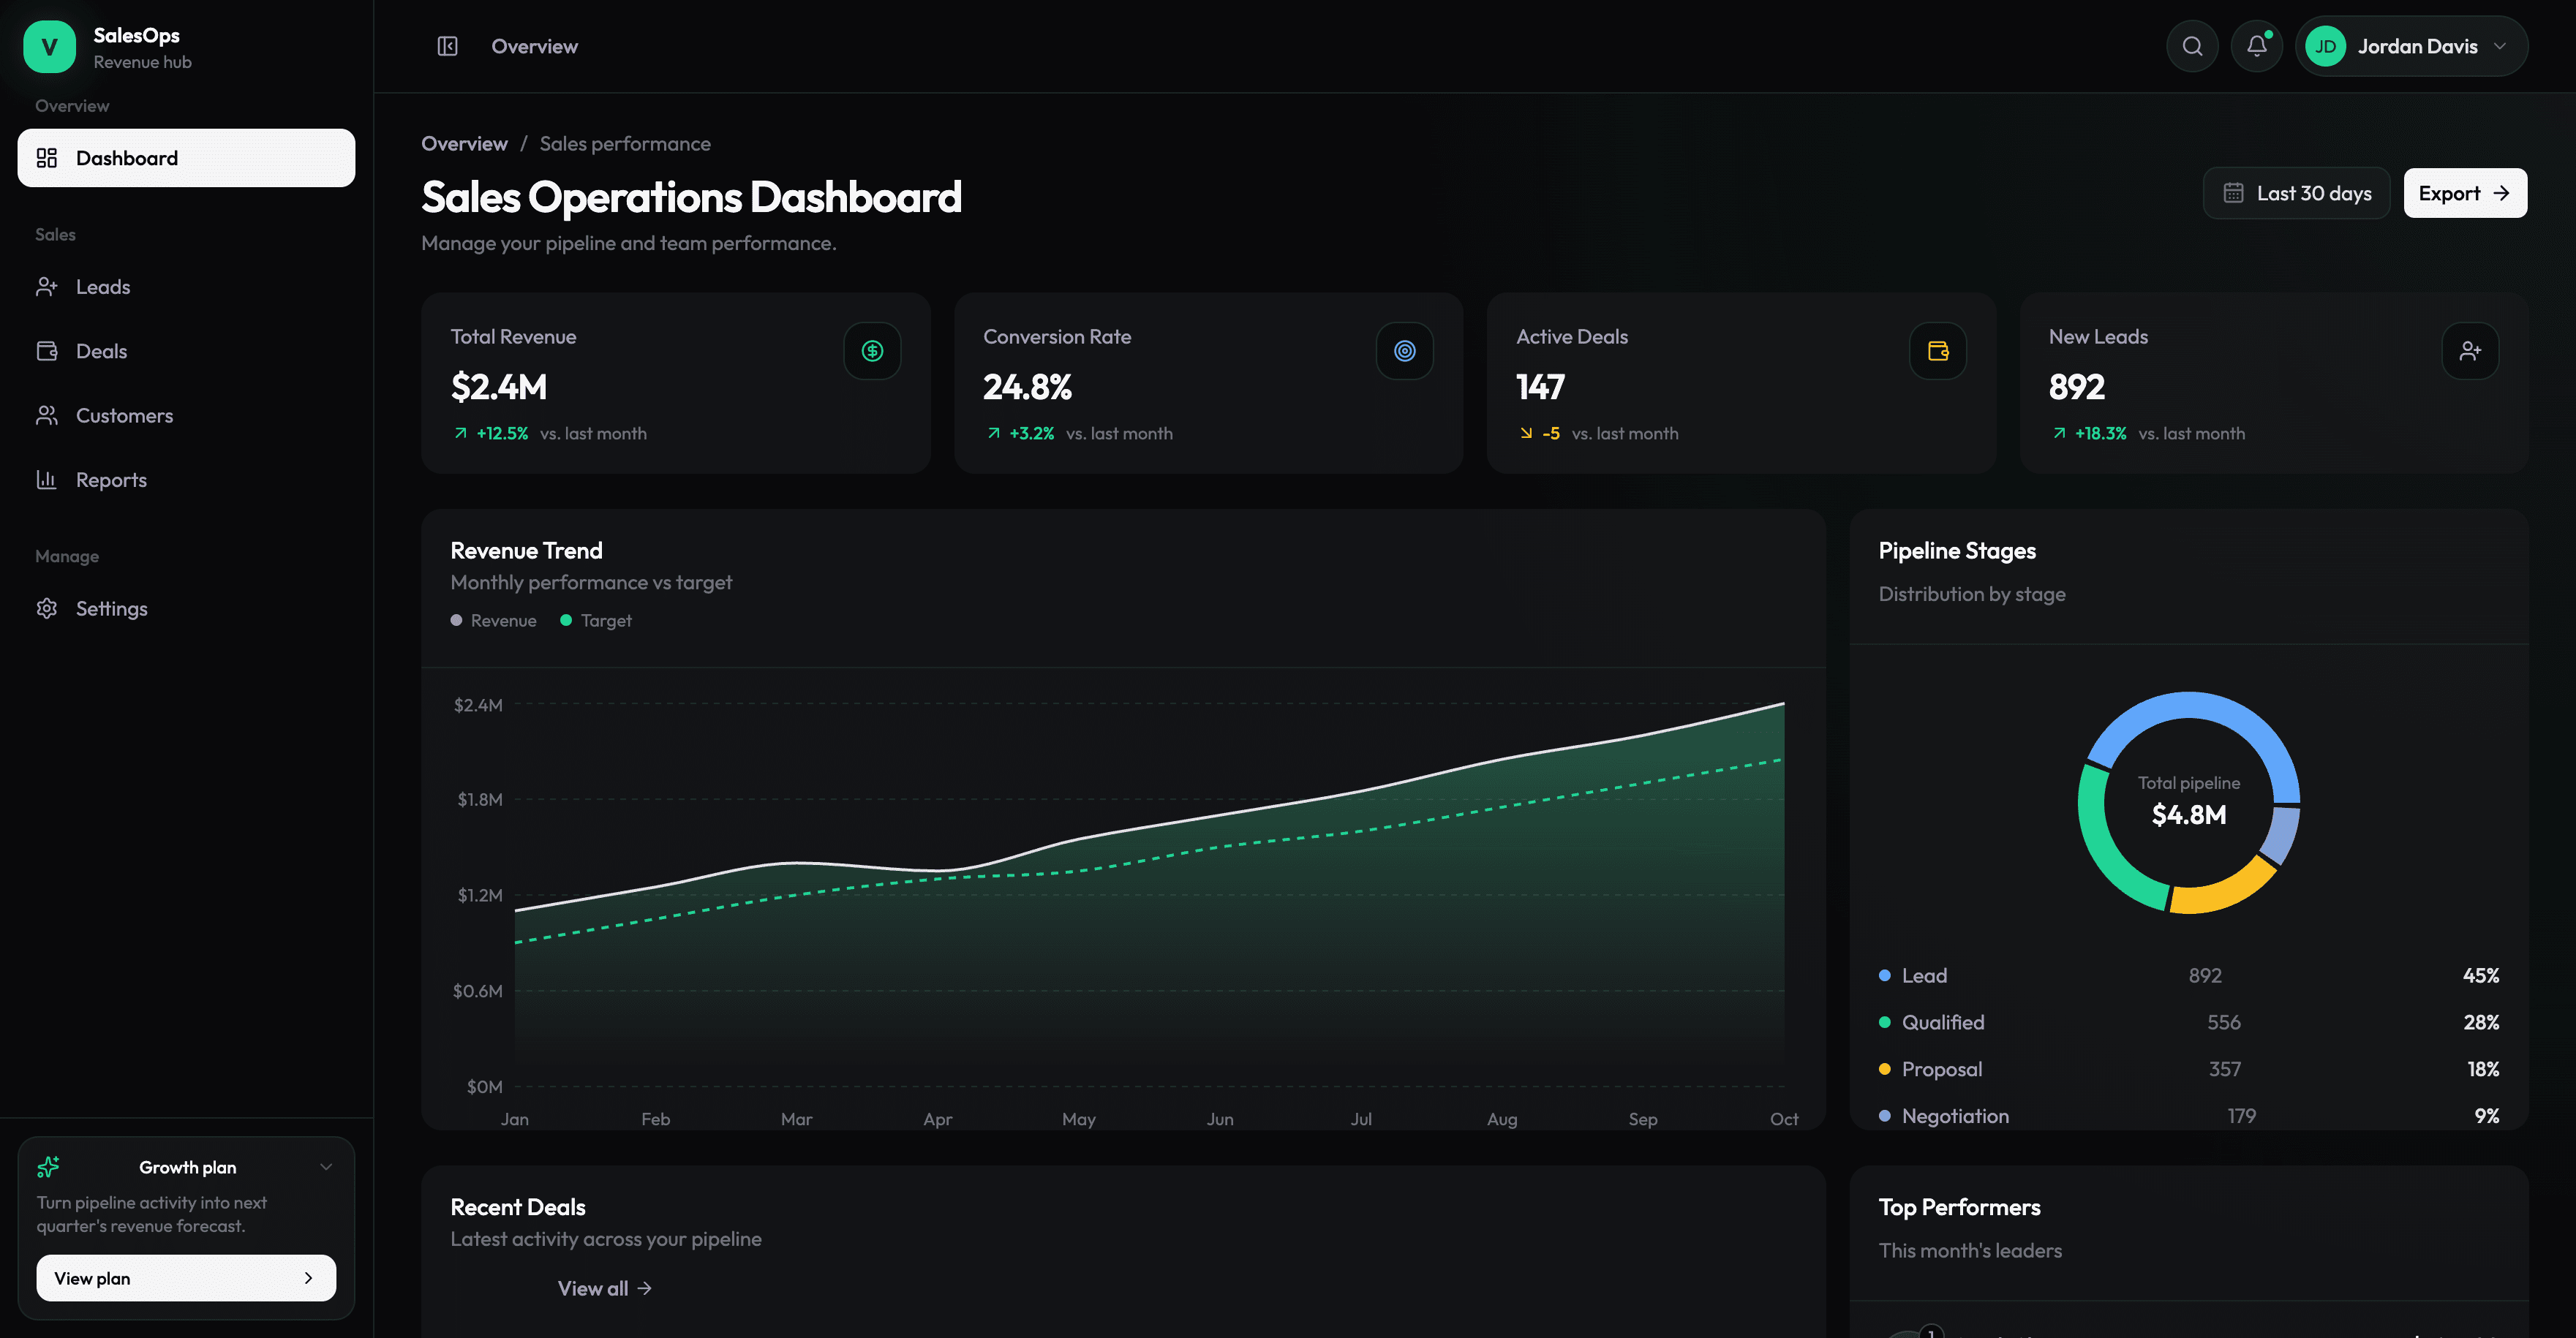This screenshot has width=2576, height=1338.
Task: Click the Dashboard grid icon in the sidebar
Action: tap(47, 158)
